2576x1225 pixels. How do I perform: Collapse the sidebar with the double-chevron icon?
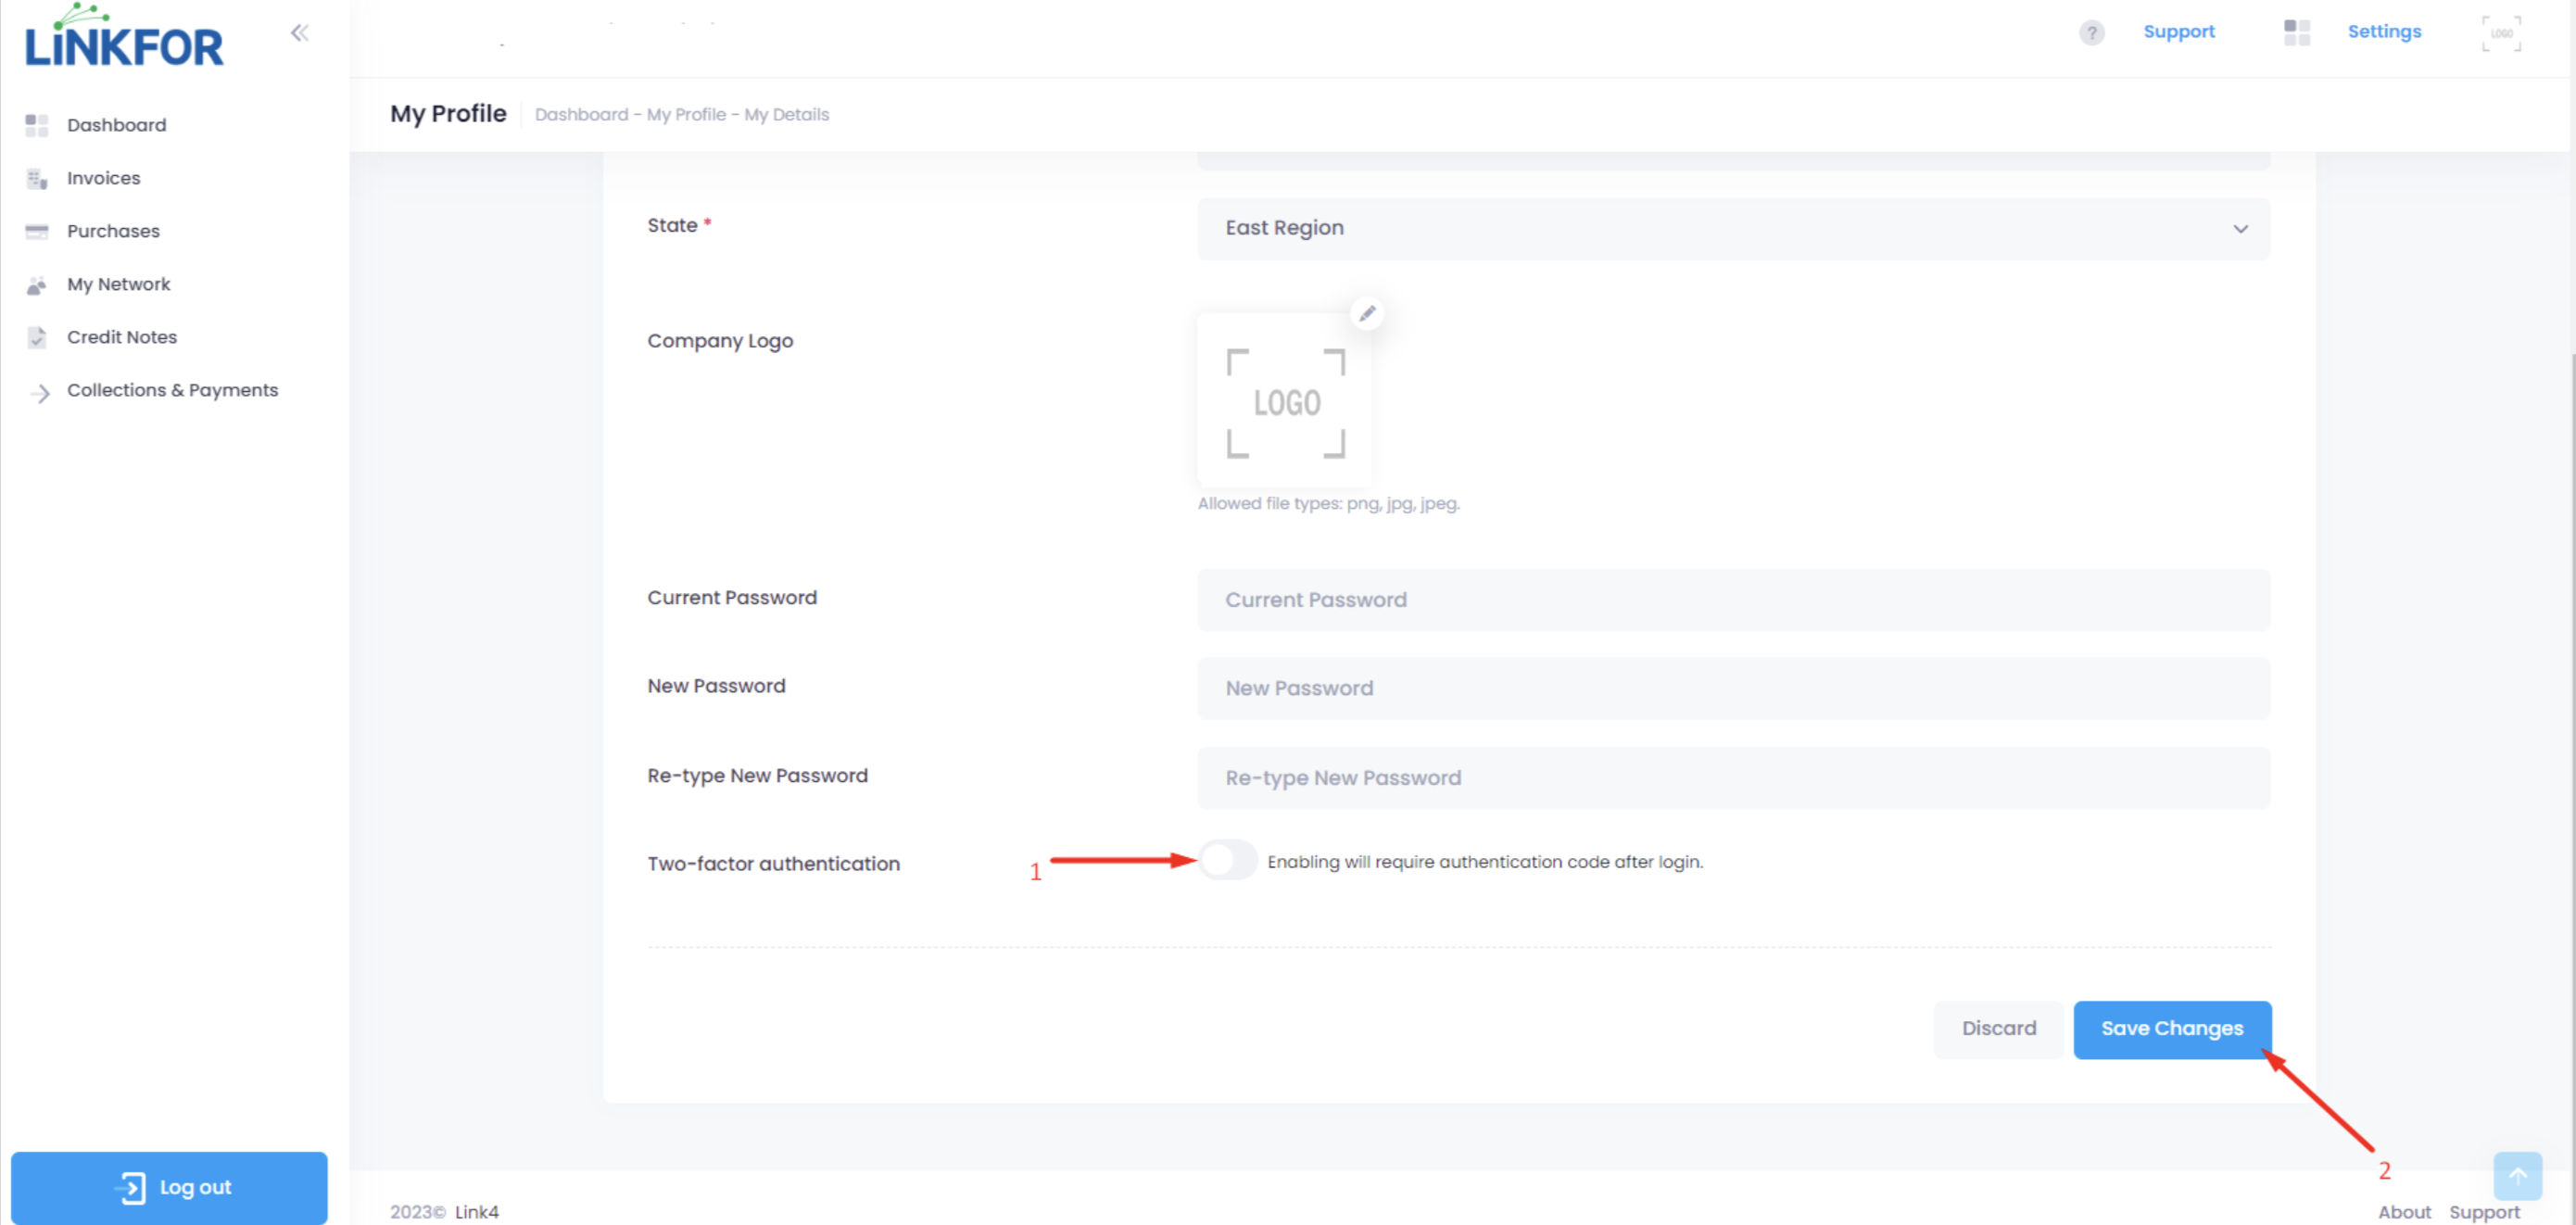[299, 33]
